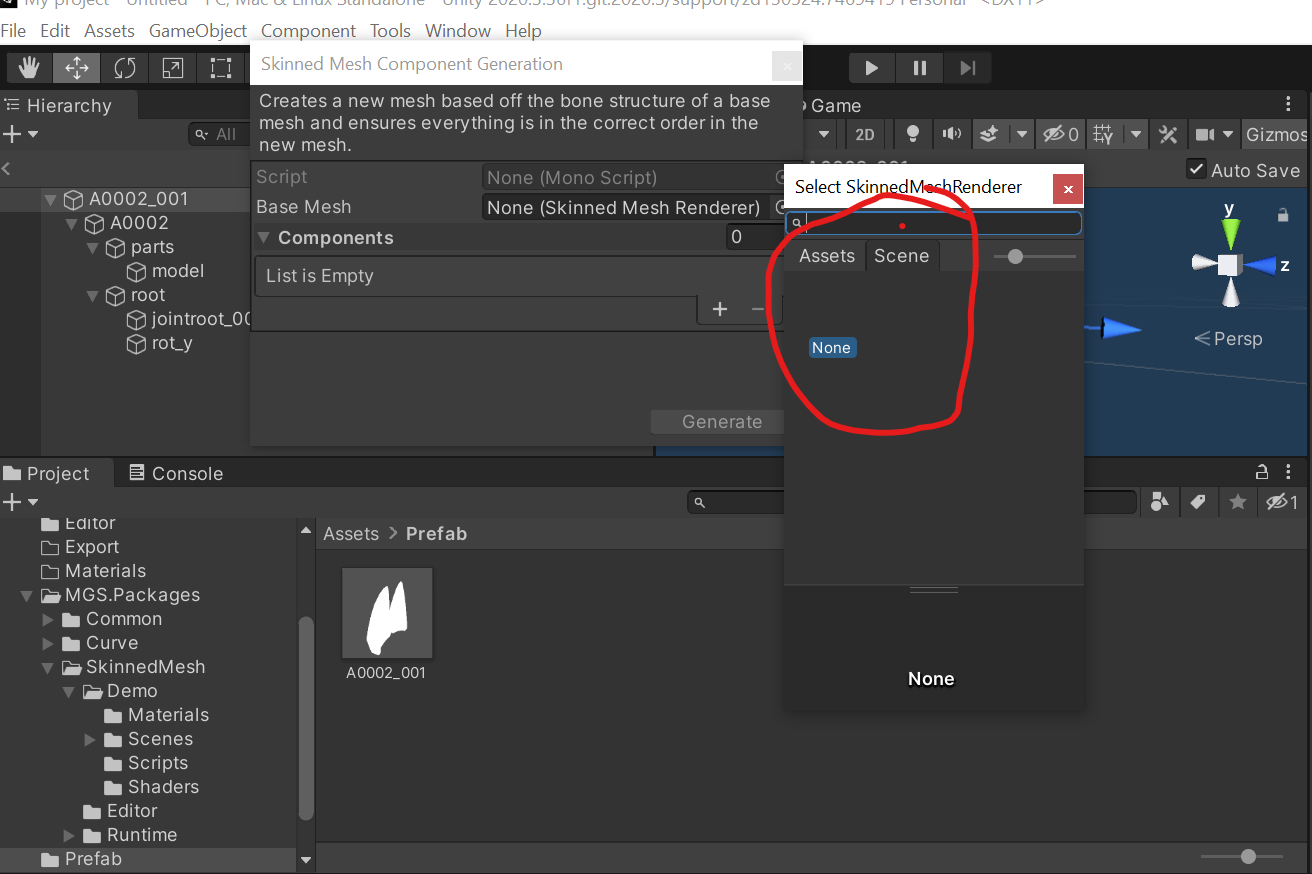Switch to Assets tab in object picker
This screenshot has width=1312, height=874.
[827, 256]
